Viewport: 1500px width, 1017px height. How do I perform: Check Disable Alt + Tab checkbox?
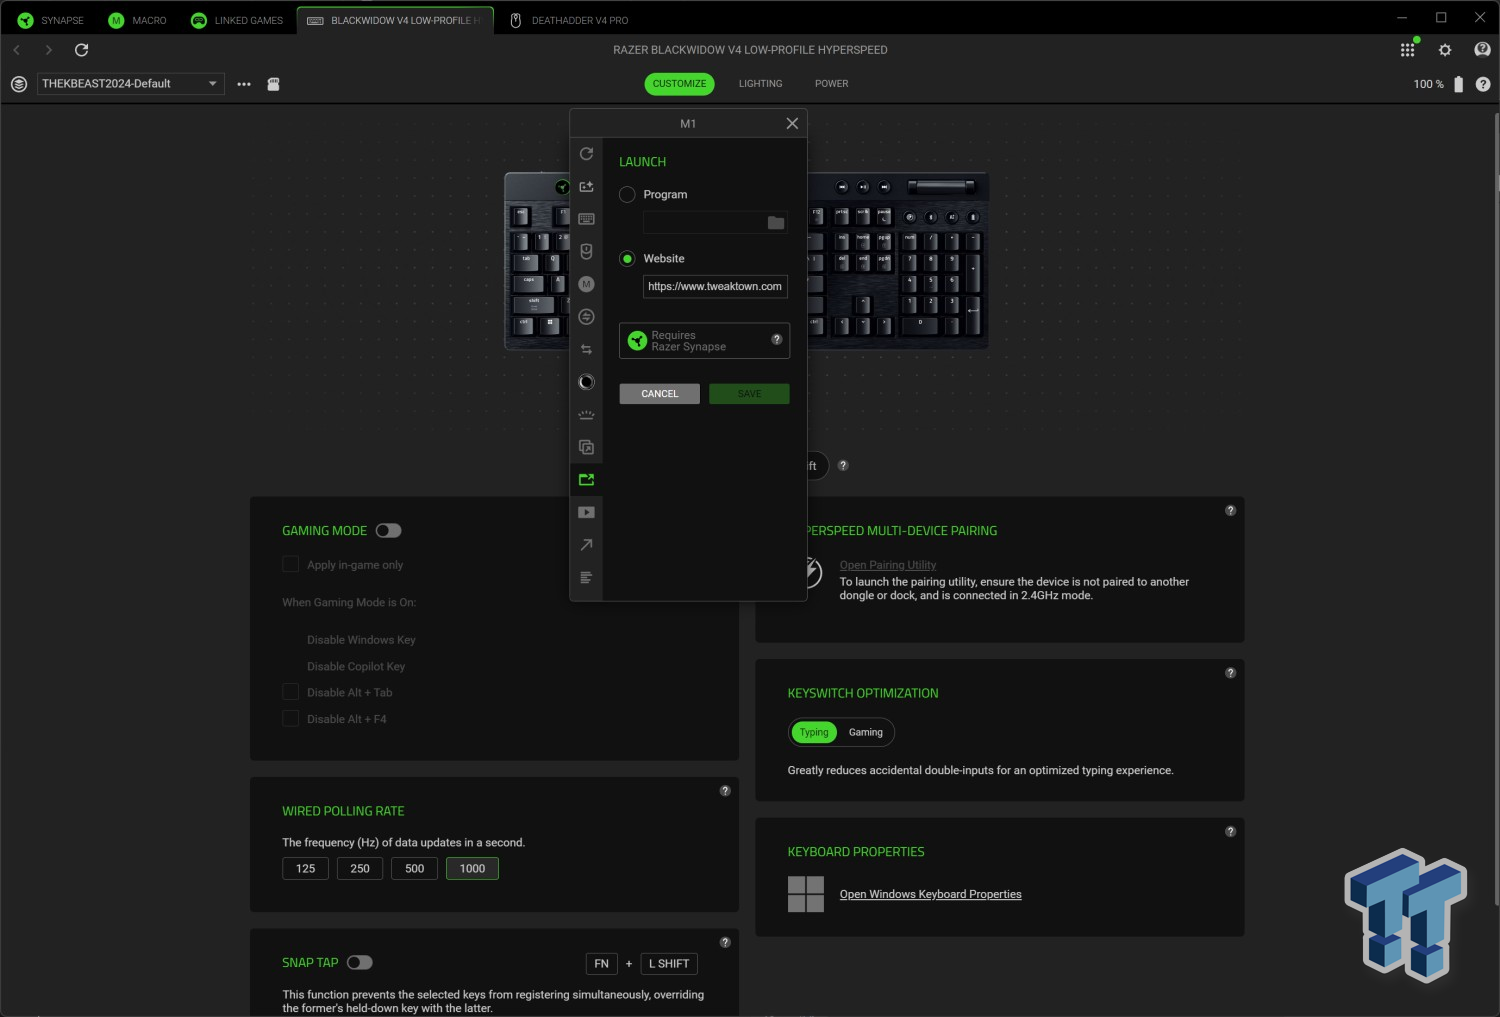tap(291, 692)
